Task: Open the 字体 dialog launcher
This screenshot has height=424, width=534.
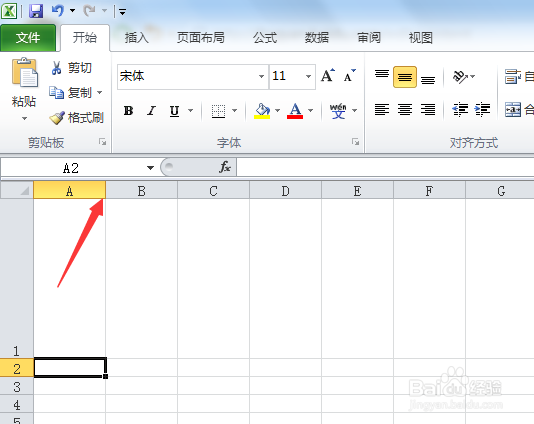Action: pos(355,142)
